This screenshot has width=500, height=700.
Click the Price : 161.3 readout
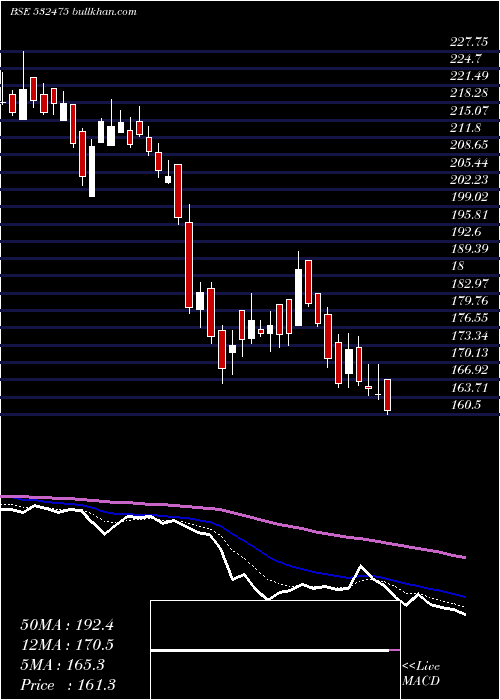coord(68,685)
